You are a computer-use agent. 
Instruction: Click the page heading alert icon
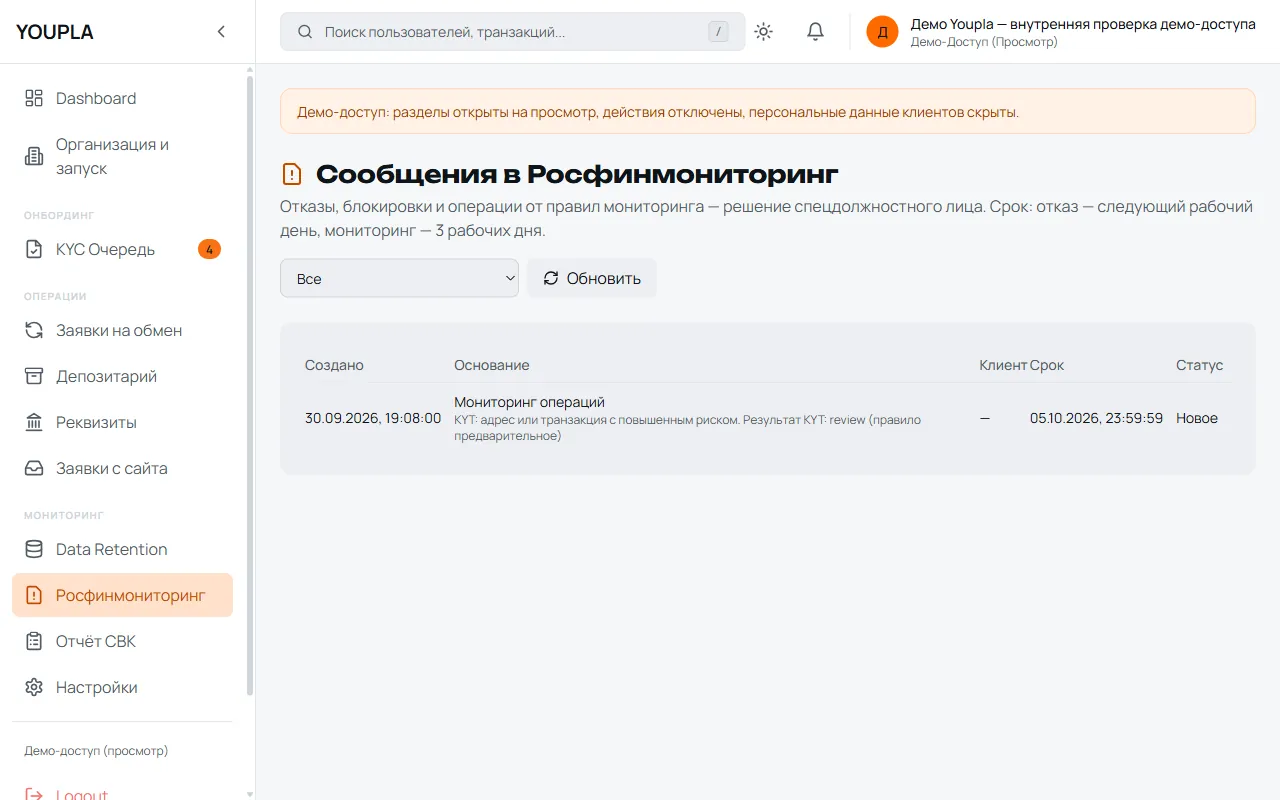(291, 174)
